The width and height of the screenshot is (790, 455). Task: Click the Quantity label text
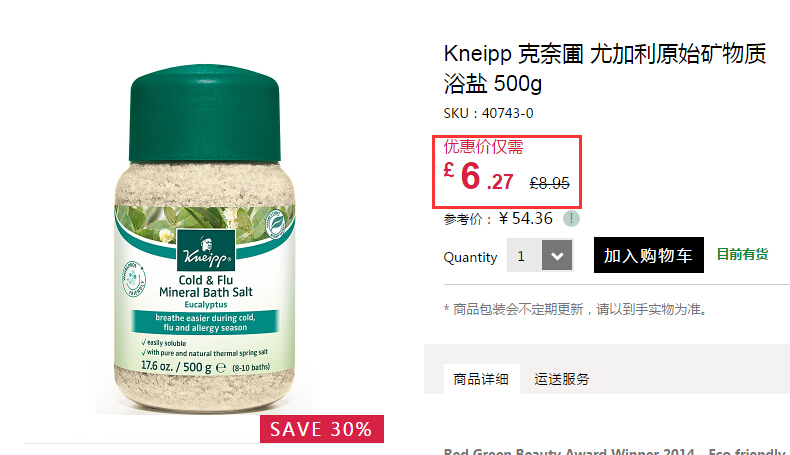(x=470, y=257)
